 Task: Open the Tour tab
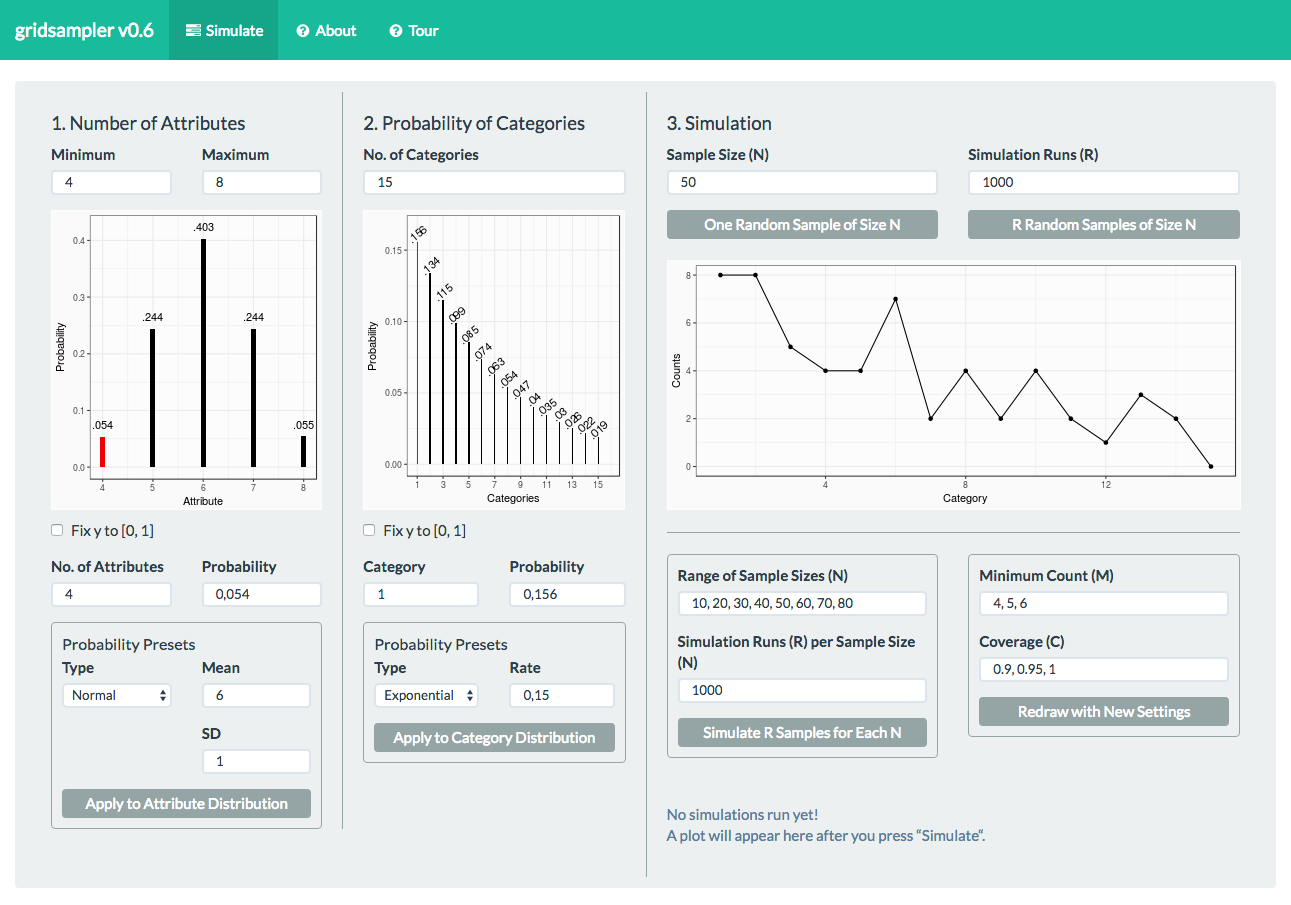(x=414, y=30)
